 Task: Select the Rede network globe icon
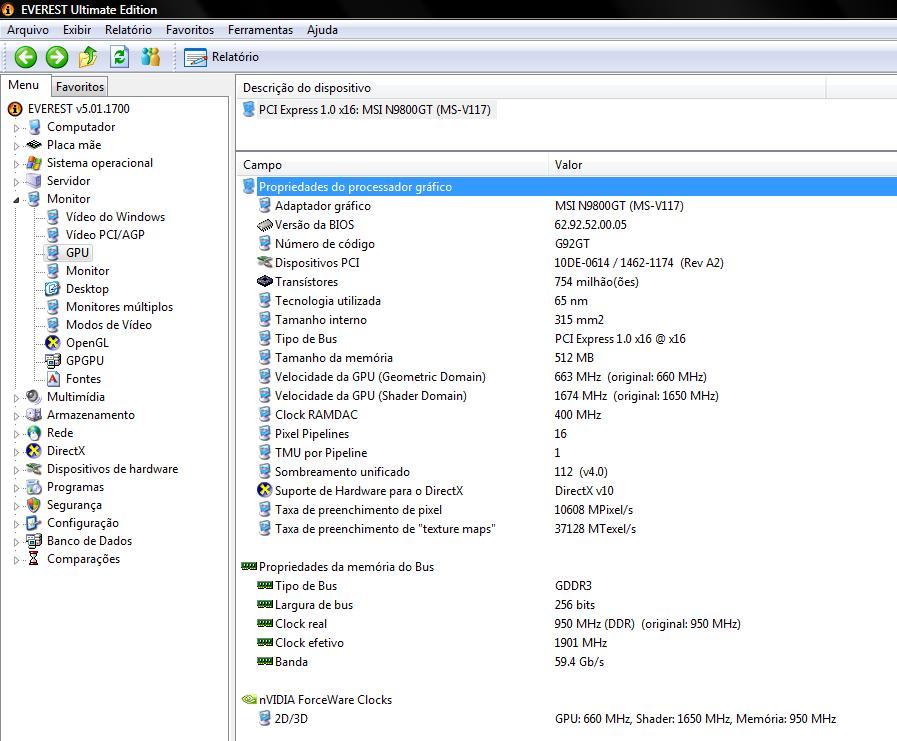(34, 433)
